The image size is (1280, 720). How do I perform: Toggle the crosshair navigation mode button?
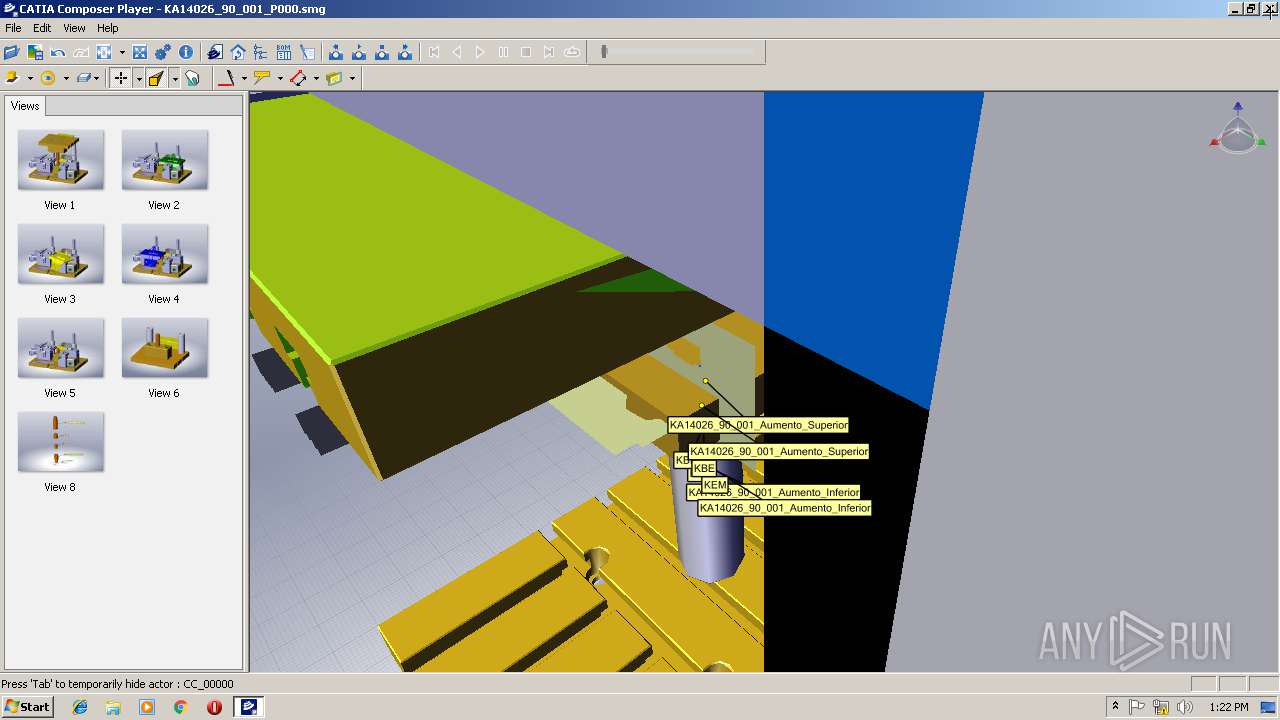pyautogui.click(x=121, y=78)
